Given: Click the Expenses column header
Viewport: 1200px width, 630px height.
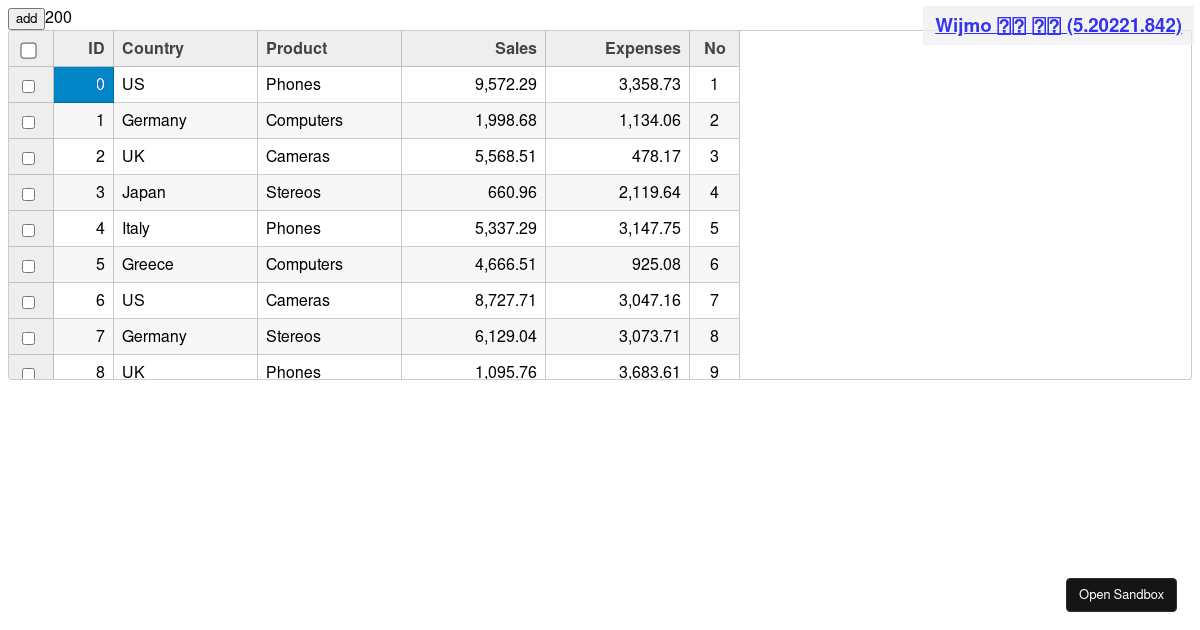Looking at the screenshot, I should pyautogui.click(x=617, y=49).
